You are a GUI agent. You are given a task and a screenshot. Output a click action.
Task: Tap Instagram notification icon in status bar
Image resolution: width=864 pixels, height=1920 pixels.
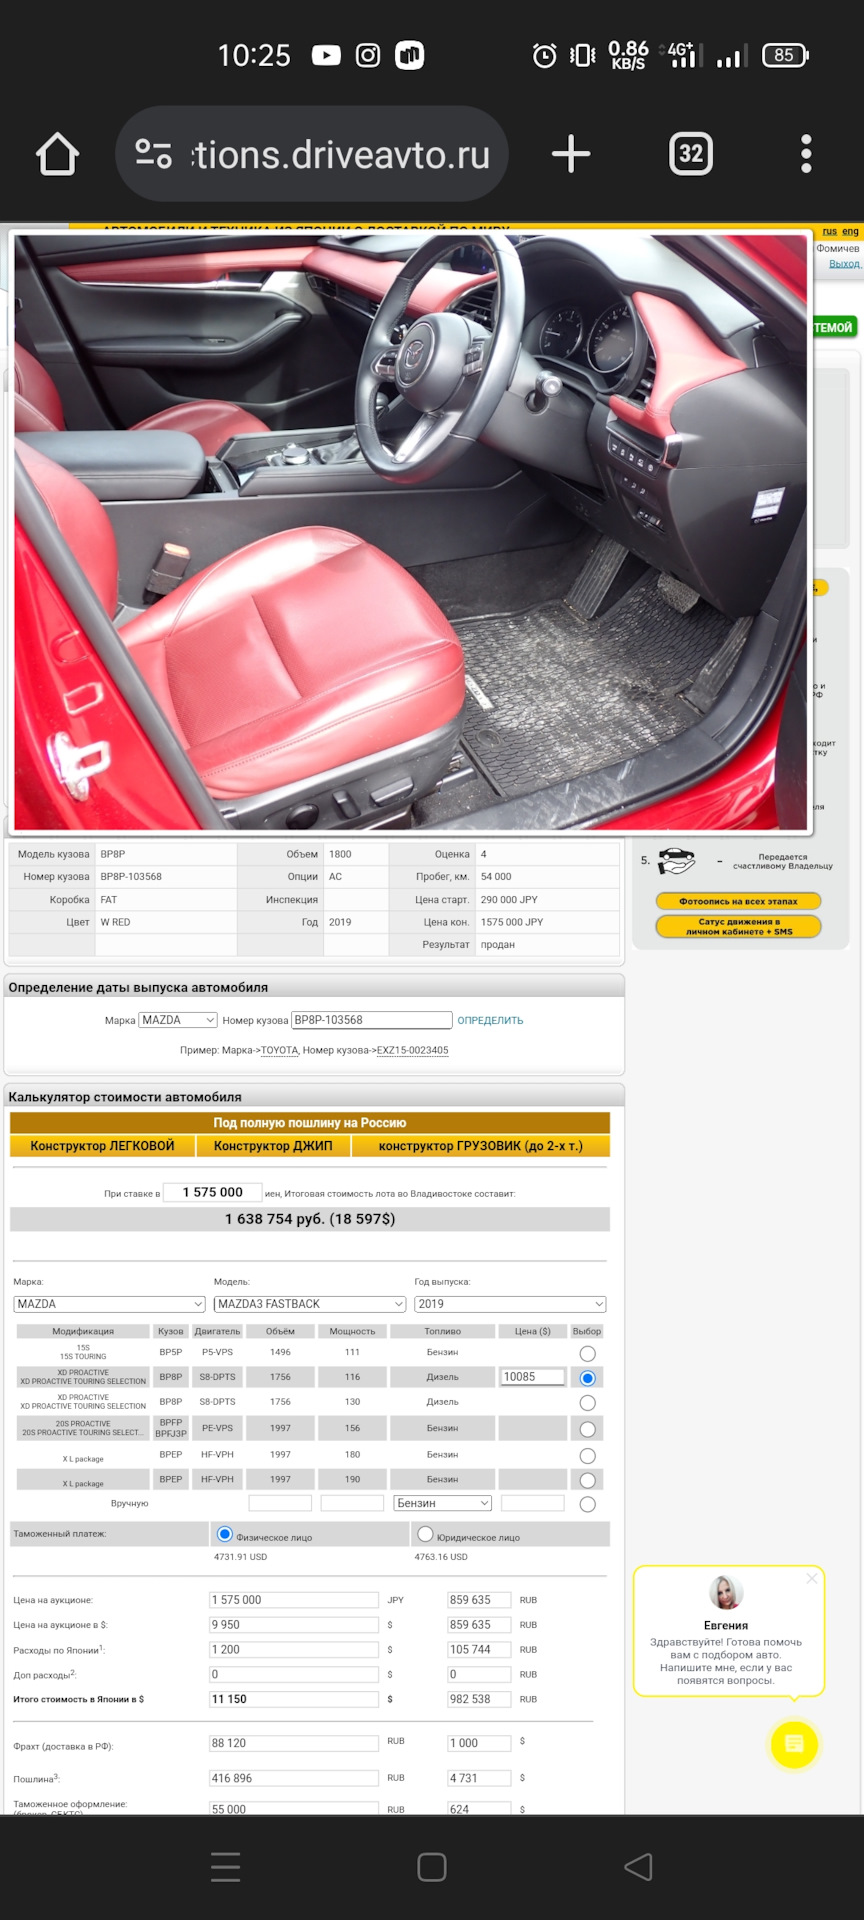point(368,56)
